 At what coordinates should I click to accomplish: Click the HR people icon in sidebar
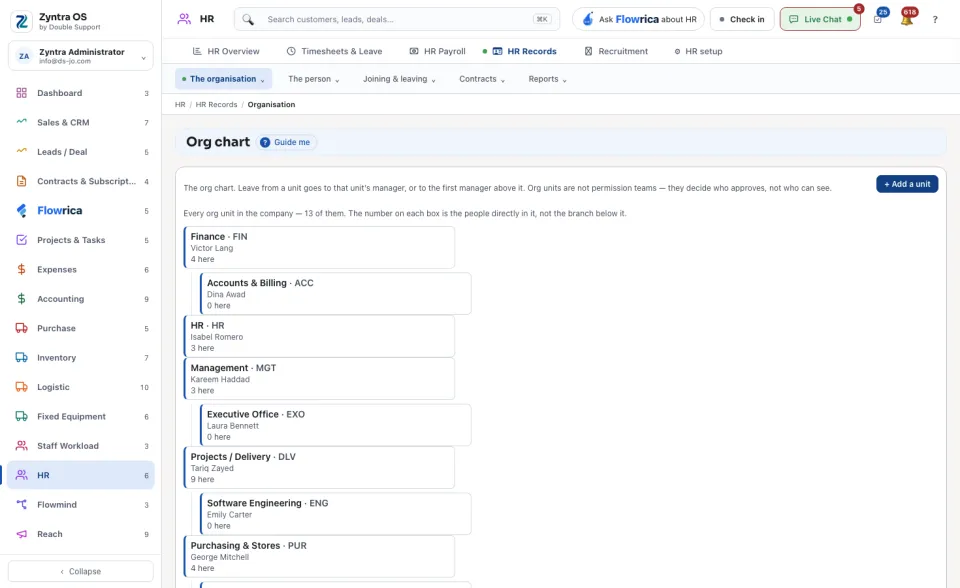pyautogui.click(x=21, y=475)
